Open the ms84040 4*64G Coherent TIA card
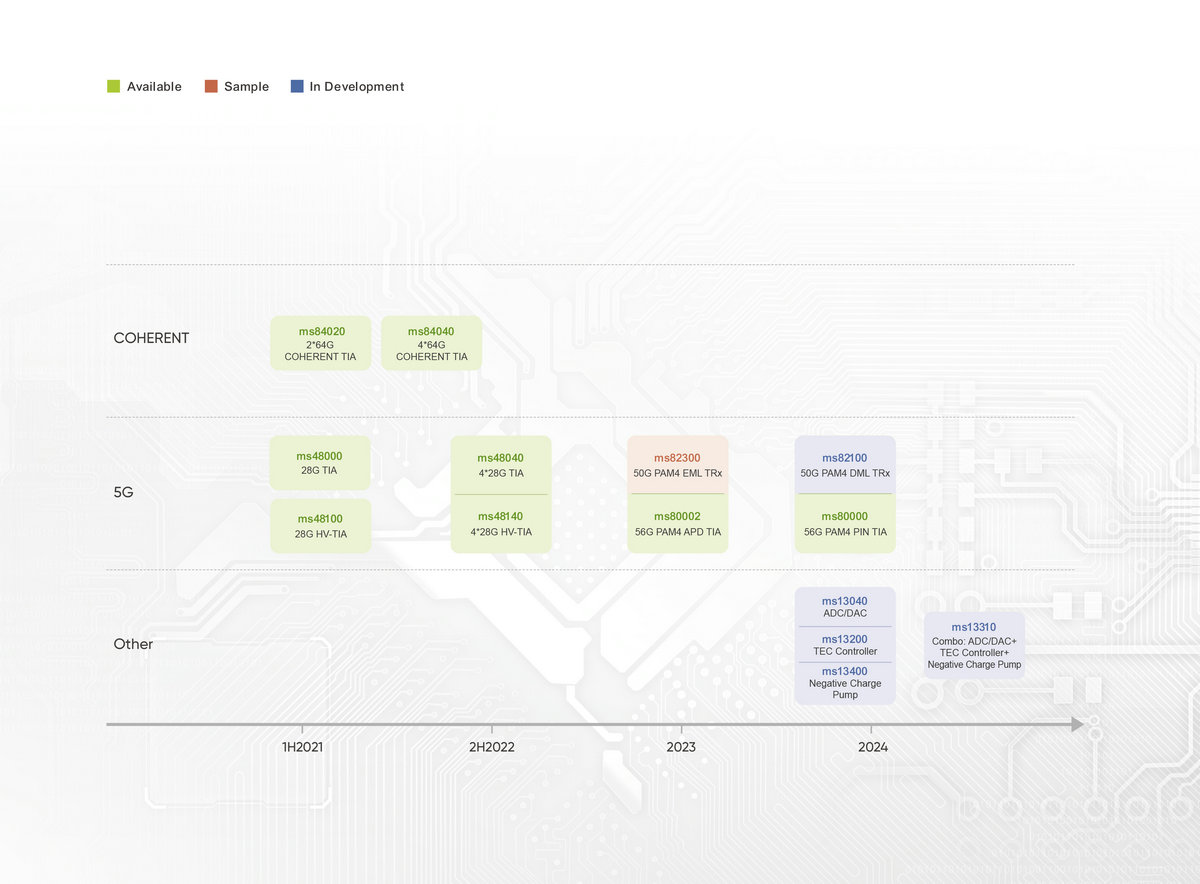The image size is (1200, 884). point(431,343)
